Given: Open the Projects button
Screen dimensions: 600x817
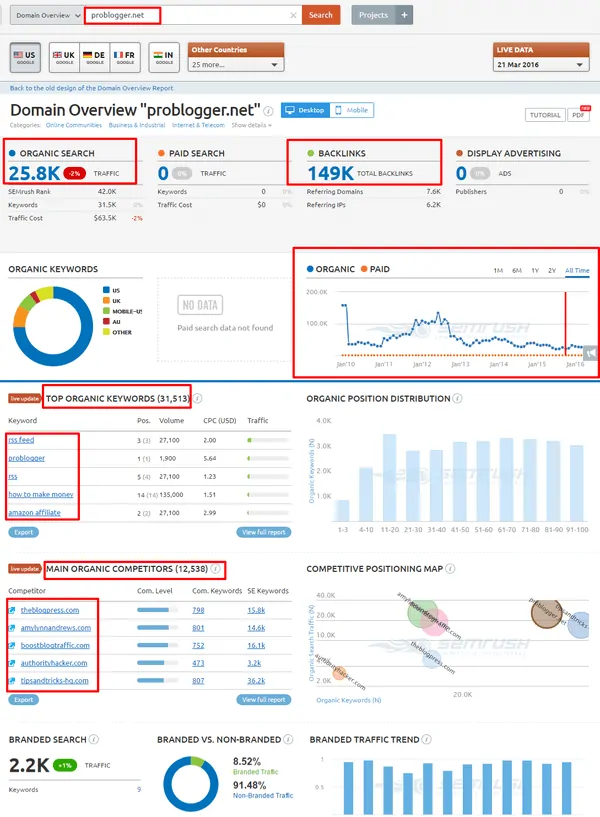Looking at the screenshot, I should [373, 15].
